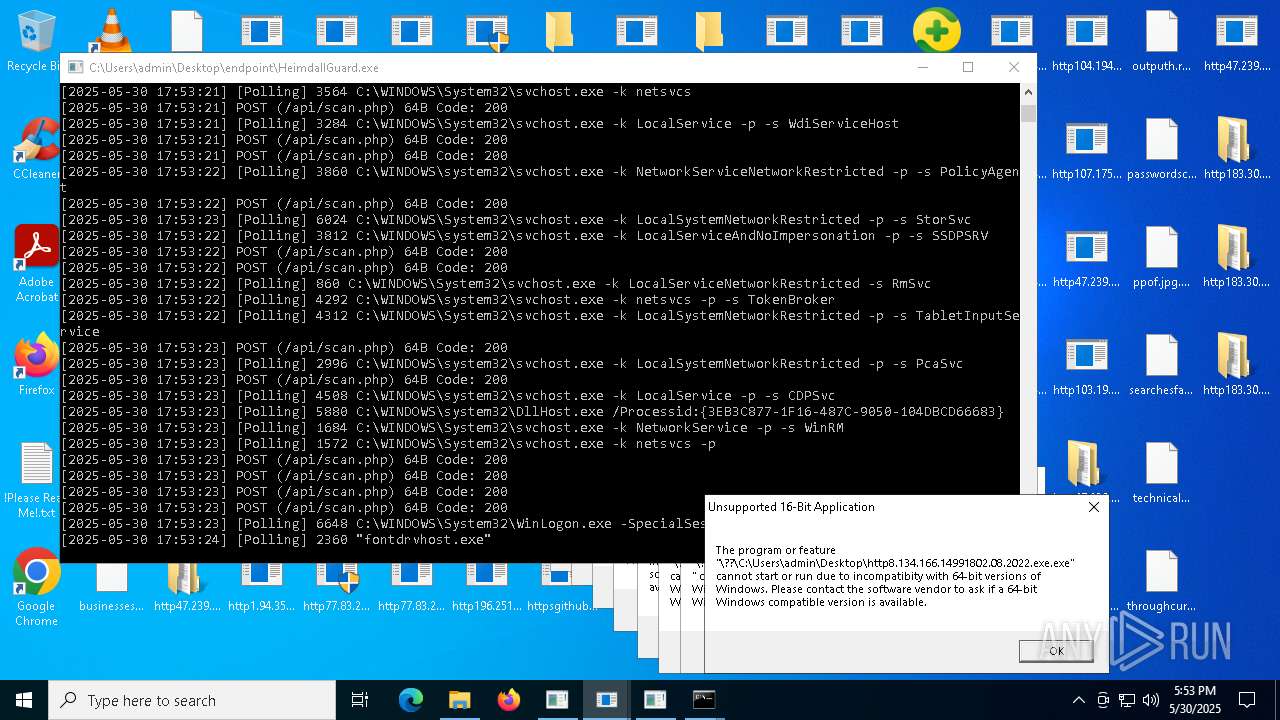
Task: Click the Unsupported 16-Bit Application title text
Action: (791, 507)
